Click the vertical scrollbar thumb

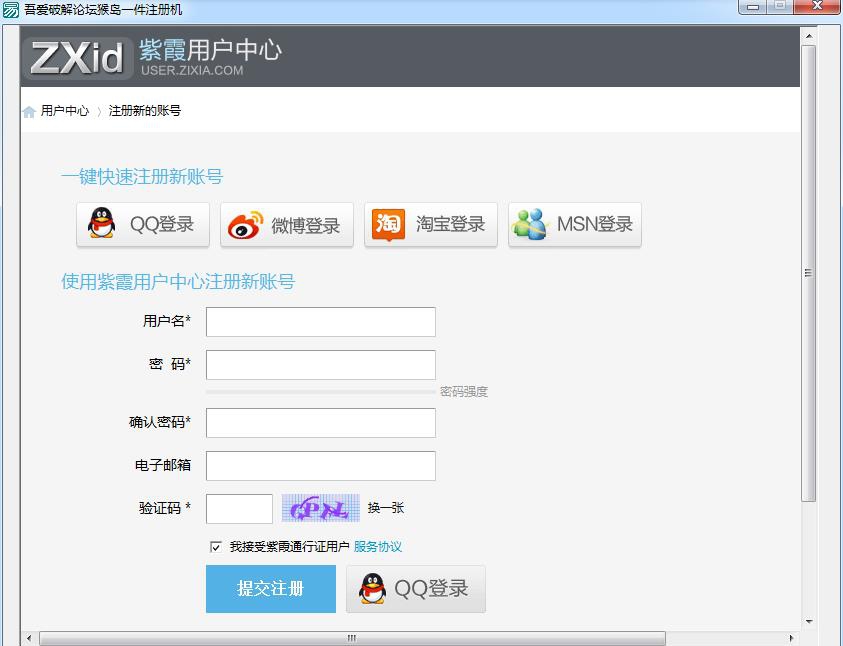pos(808,273)
